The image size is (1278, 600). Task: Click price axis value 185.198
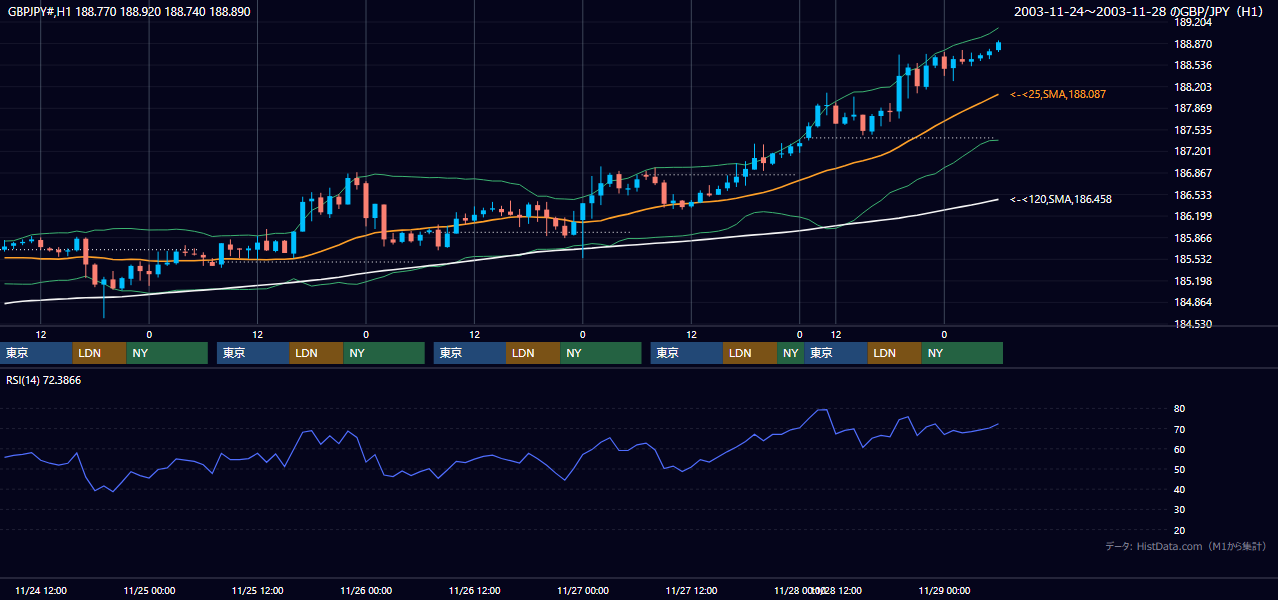[x=1192, y=281]
